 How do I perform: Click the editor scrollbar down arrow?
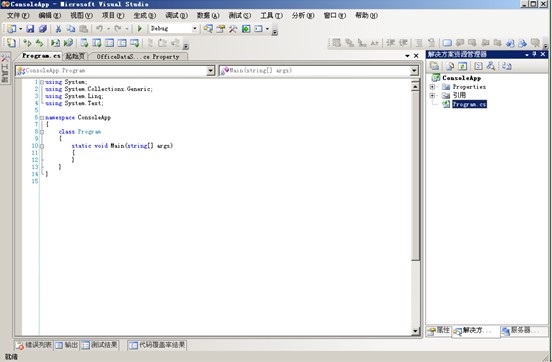pyautogui.click(x=415, y=331)
